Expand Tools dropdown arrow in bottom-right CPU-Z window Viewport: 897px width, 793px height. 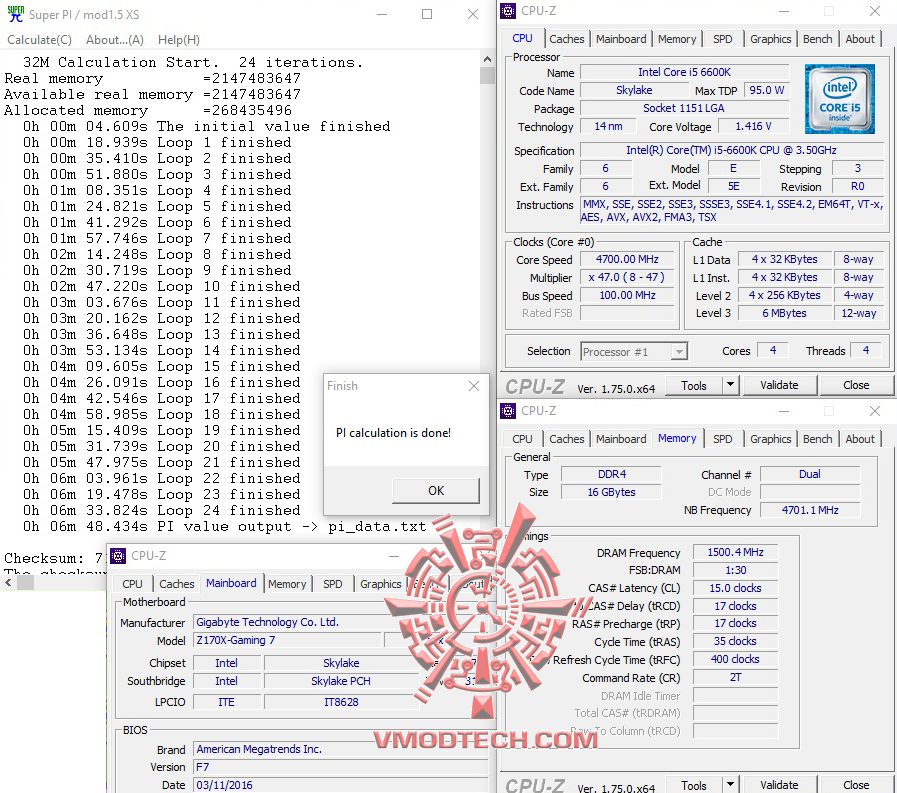click(731, 785)
